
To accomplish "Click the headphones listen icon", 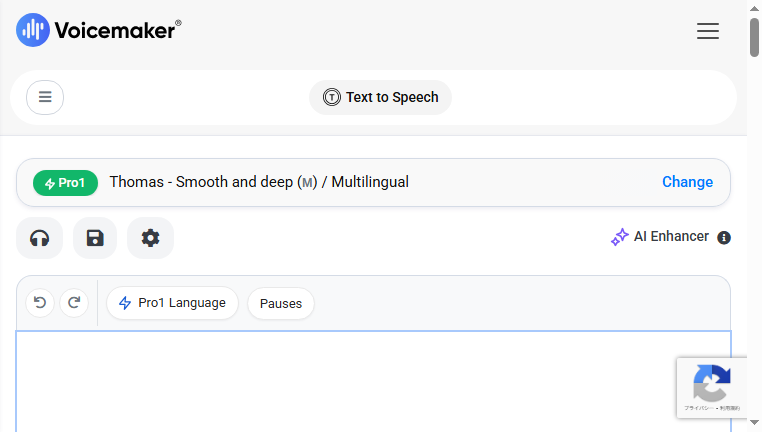I will click(39, 238).
